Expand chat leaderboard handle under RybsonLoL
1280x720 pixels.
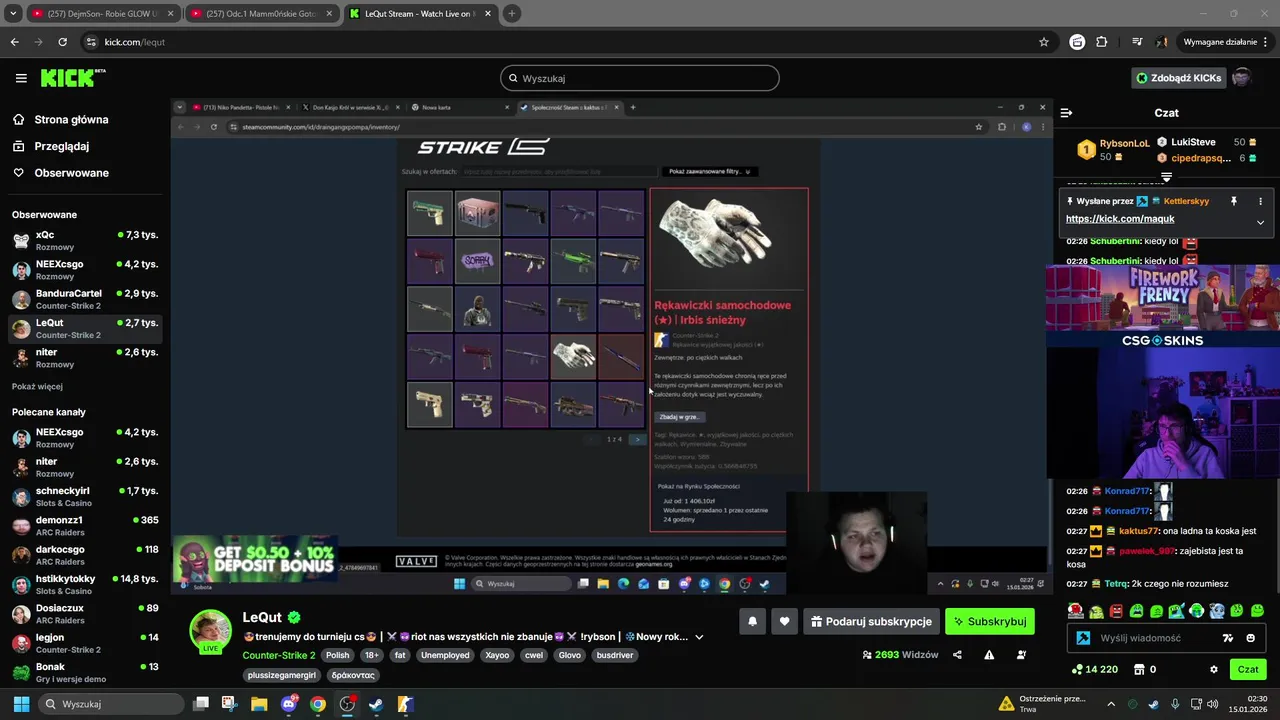point(1166,177)
